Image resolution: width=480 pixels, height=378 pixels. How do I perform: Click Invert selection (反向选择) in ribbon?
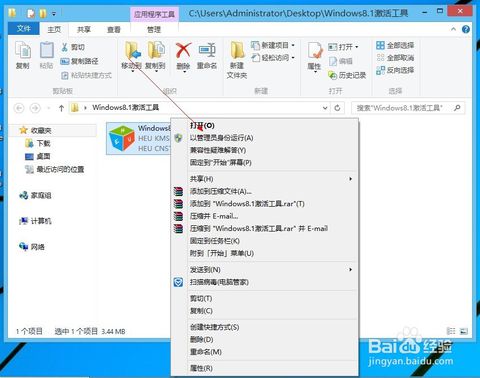395,70
